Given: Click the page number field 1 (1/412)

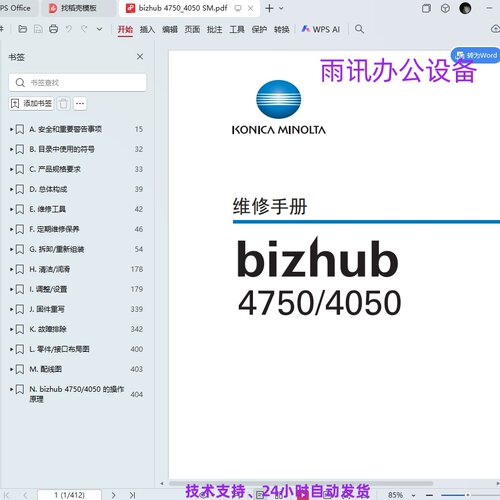Looking at the screenshot, I should [69, 495].
